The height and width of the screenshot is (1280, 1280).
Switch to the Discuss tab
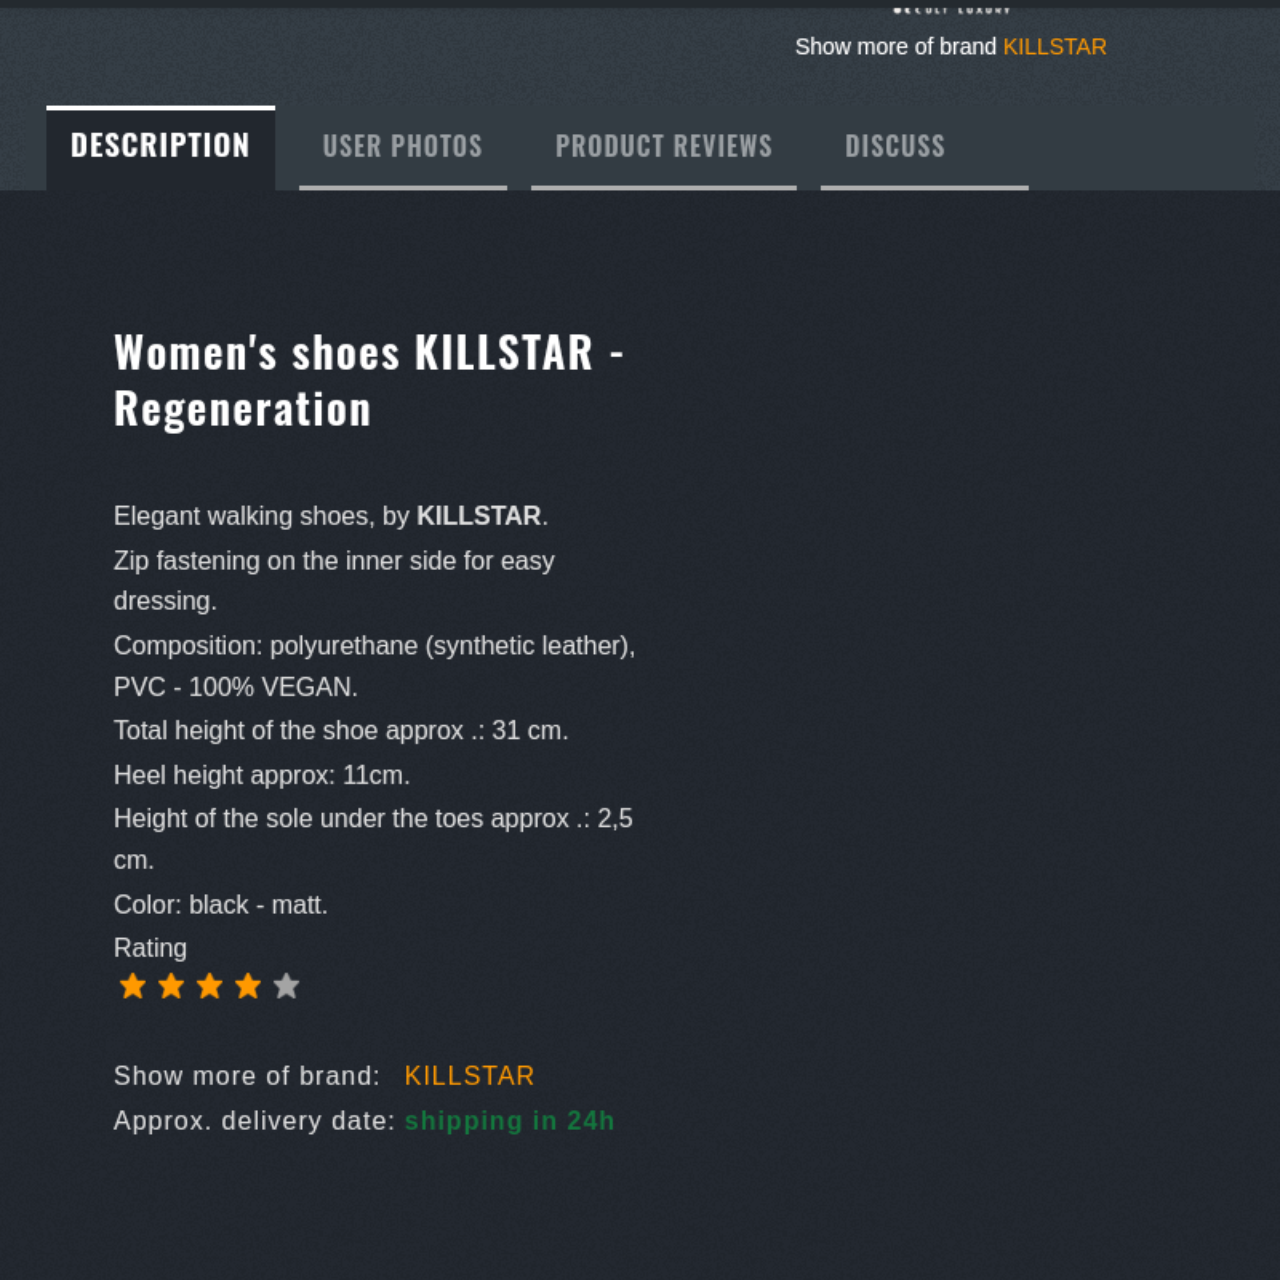895,147
